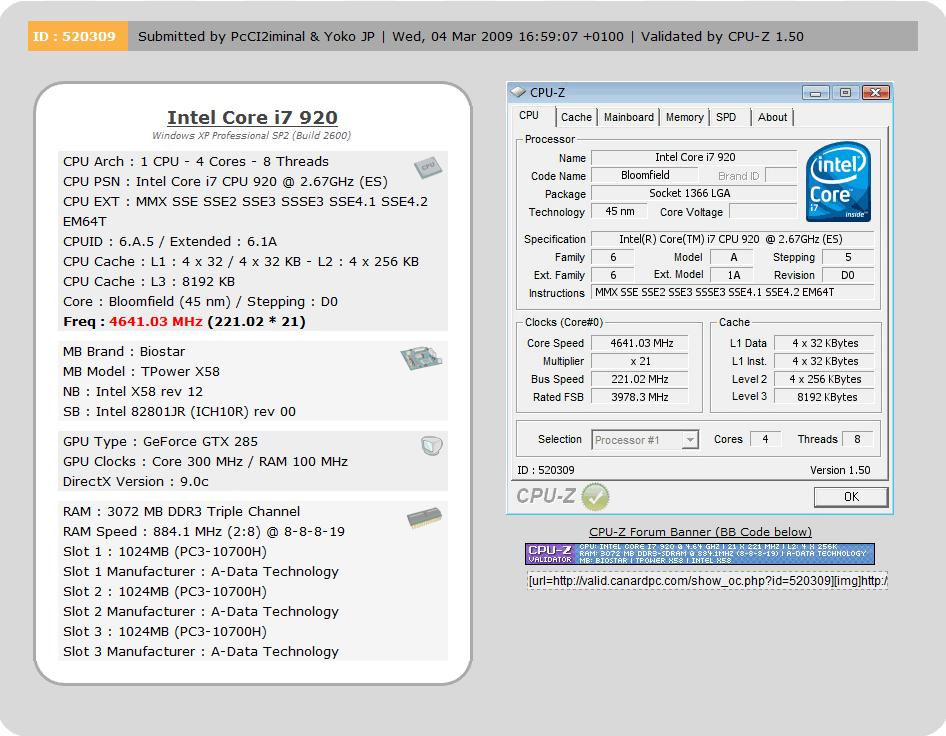Screen dimensions: 946x736
Task: Click the OK button in CPU-Z
Action: click(851, 497)
